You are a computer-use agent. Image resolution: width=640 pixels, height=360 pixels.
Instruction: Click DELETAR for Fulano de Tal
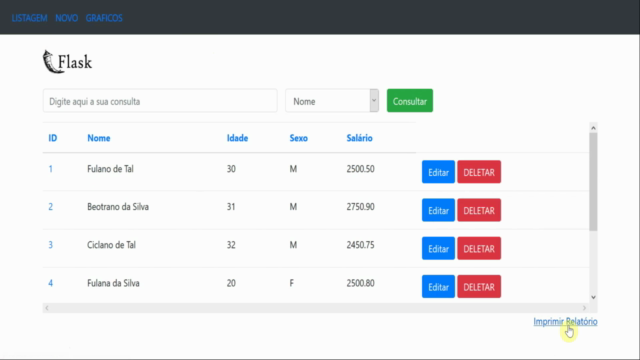tap(479, 172)
